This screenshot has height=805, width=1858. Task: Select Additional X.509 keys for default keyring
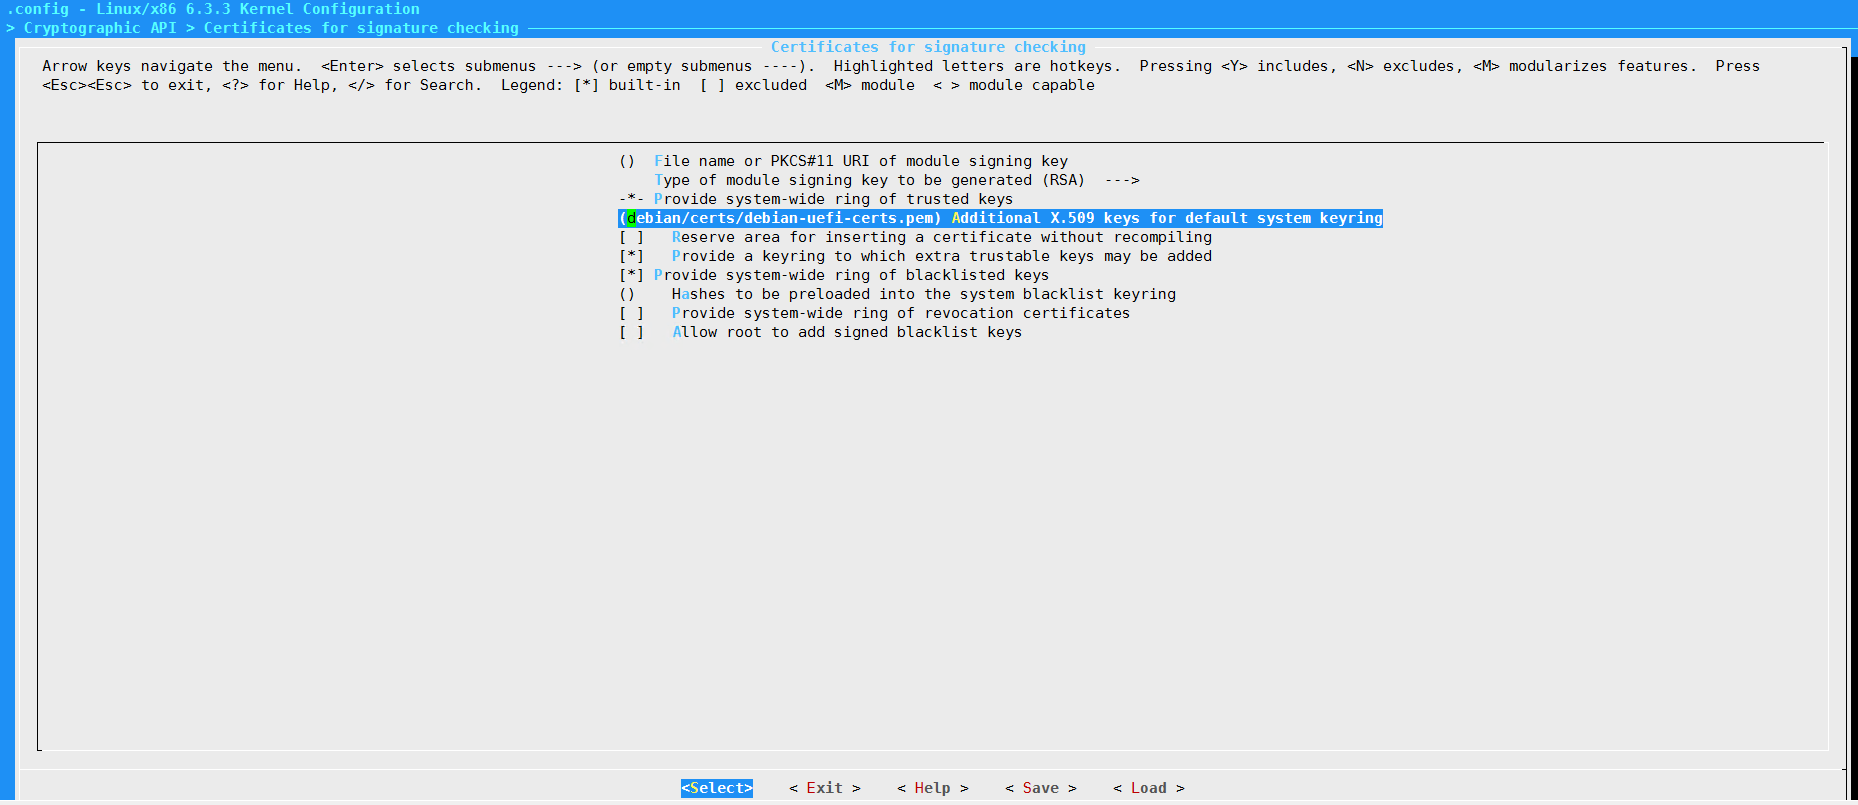coord(1166,218)
